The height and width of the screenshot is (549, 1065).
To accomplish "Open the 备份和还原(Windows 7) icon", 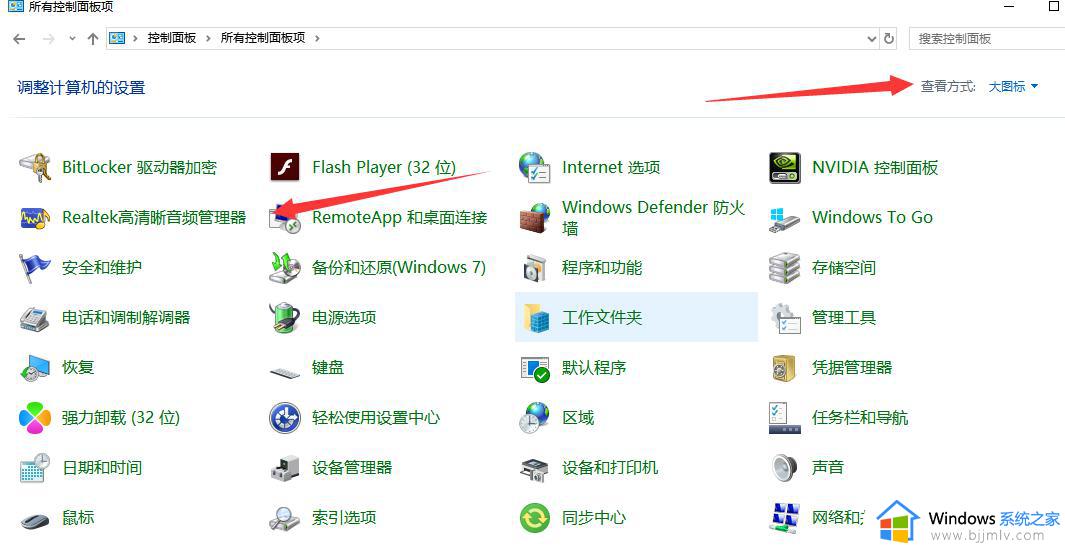I will [285, 268].
